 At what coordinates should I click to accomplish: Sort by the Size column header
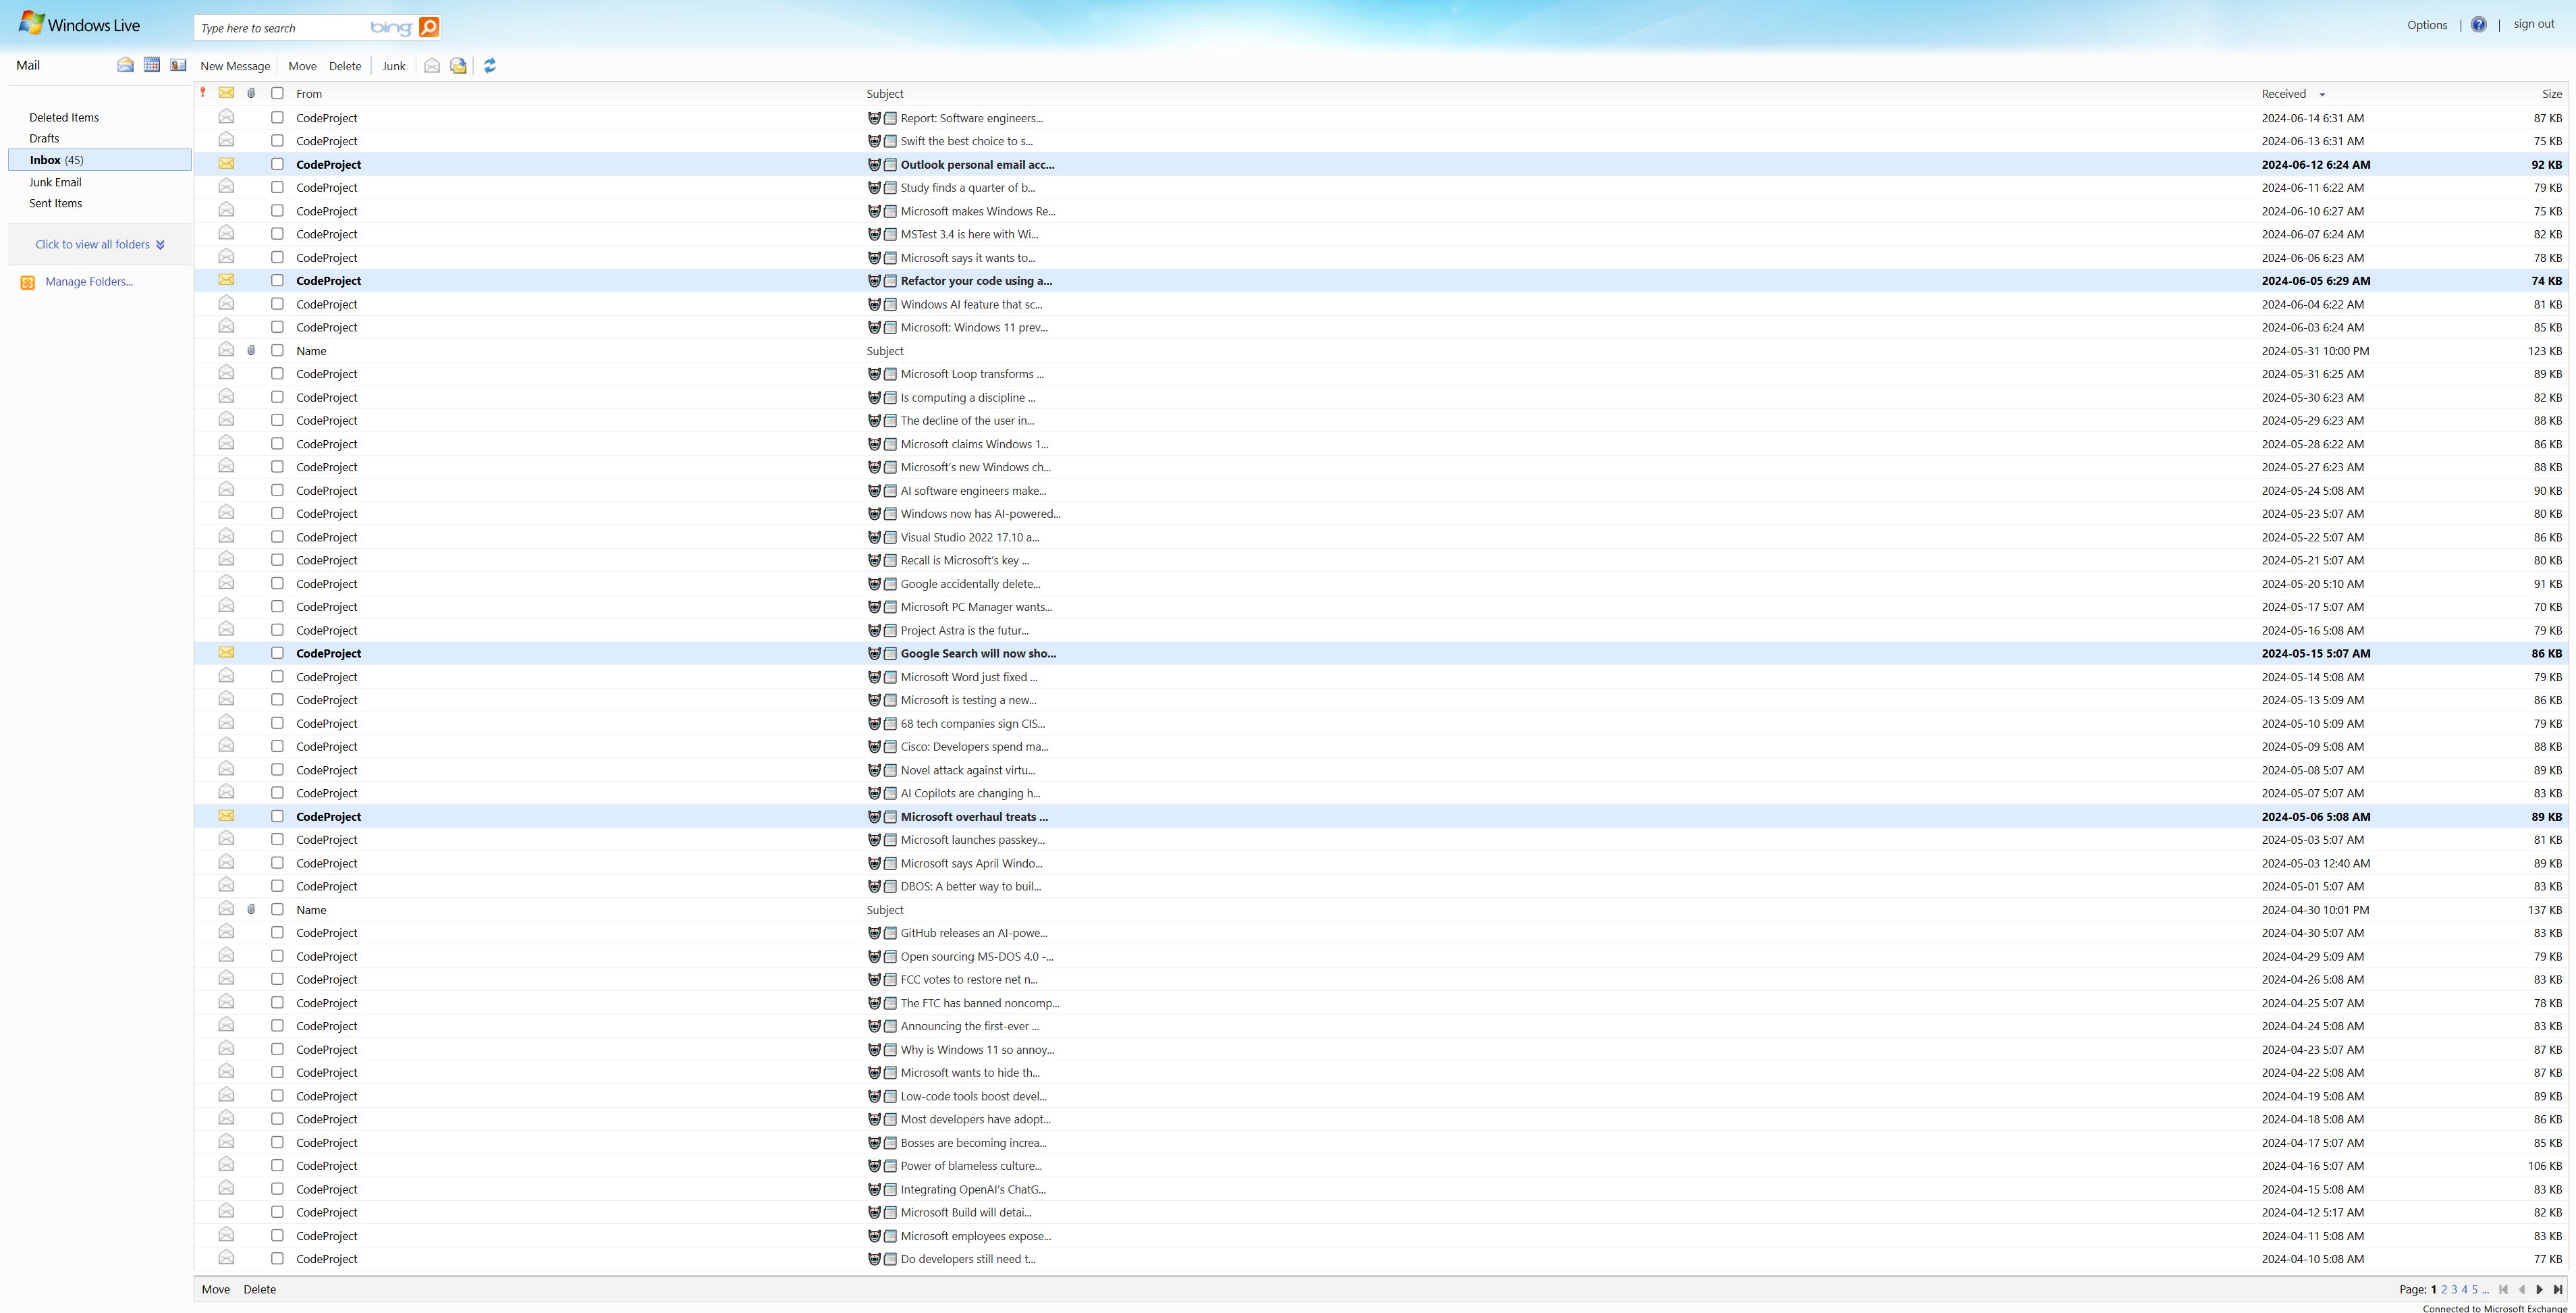click(2552, 94)
